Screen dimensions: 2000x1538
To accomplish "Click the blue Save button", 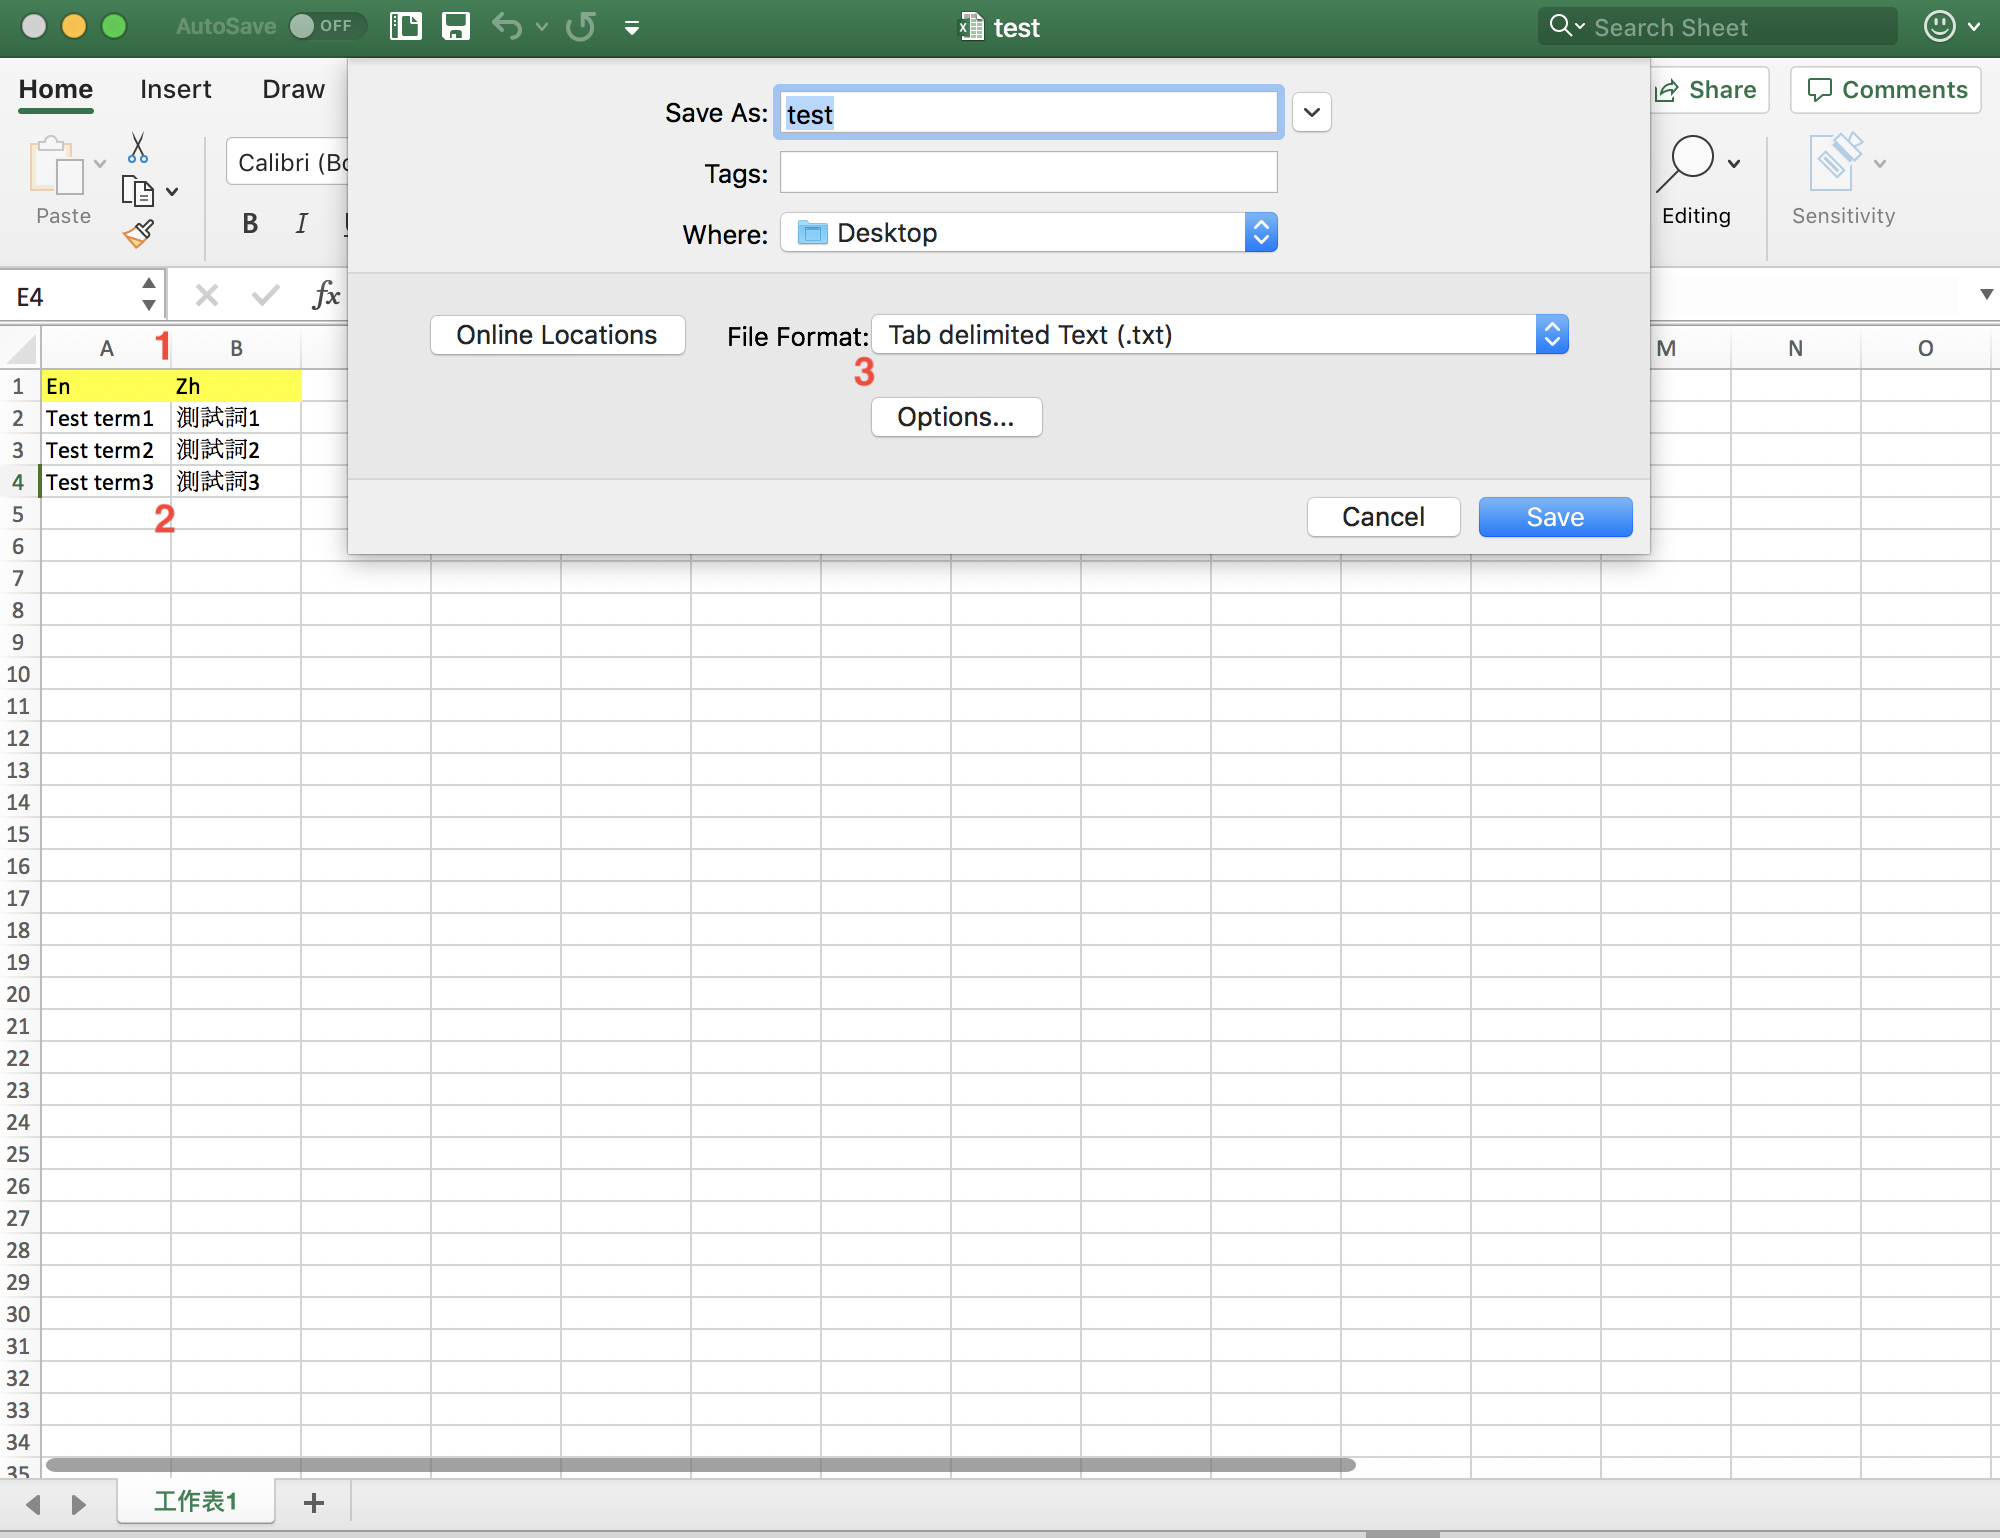I will (x=1554, y=517).
